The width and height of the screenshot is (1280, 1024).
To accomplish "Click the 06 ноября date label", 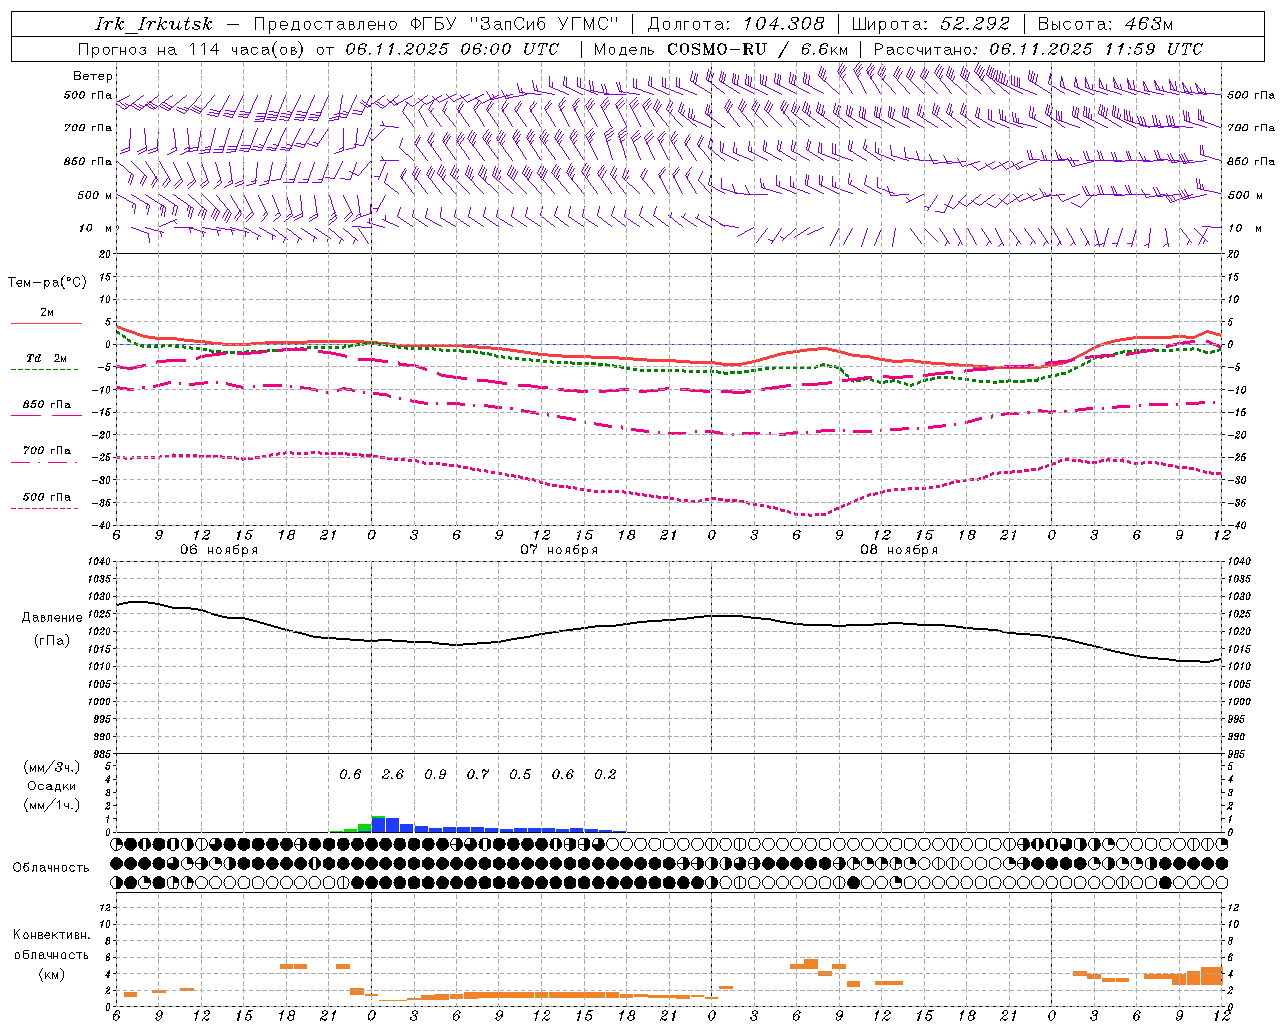I will [x=219, y=550].
